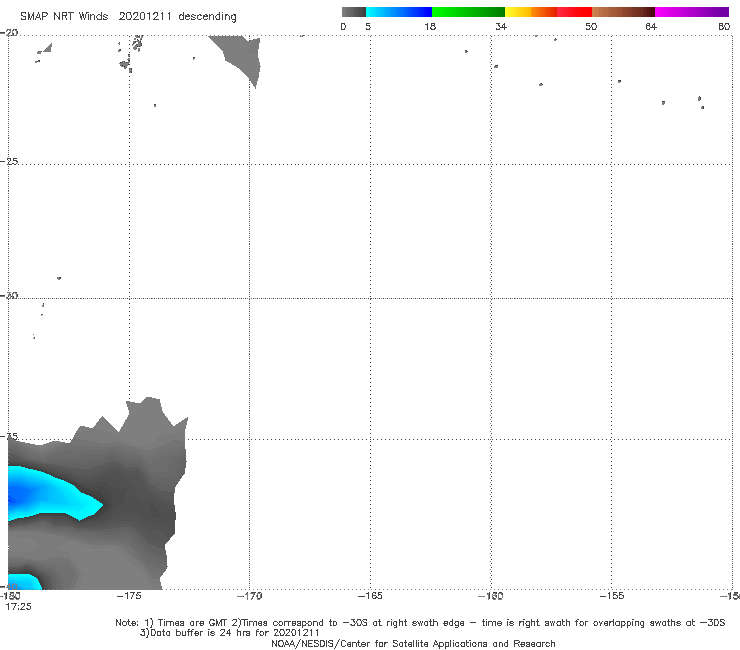Screen dimensions: 740x650
Task: Click the word "descending" in the title
Action: [x=207, y=17]
